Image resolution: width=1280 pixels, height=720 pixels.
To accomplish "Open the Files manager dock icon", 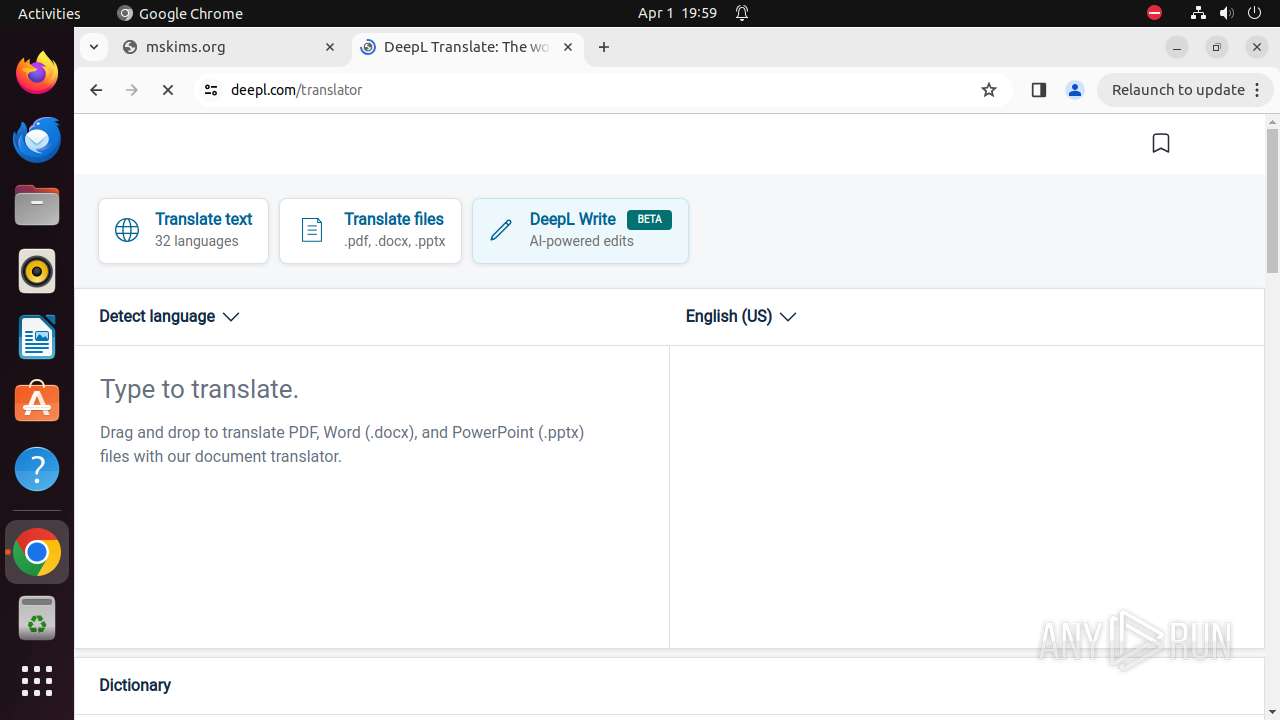I will tap(37, 205).
